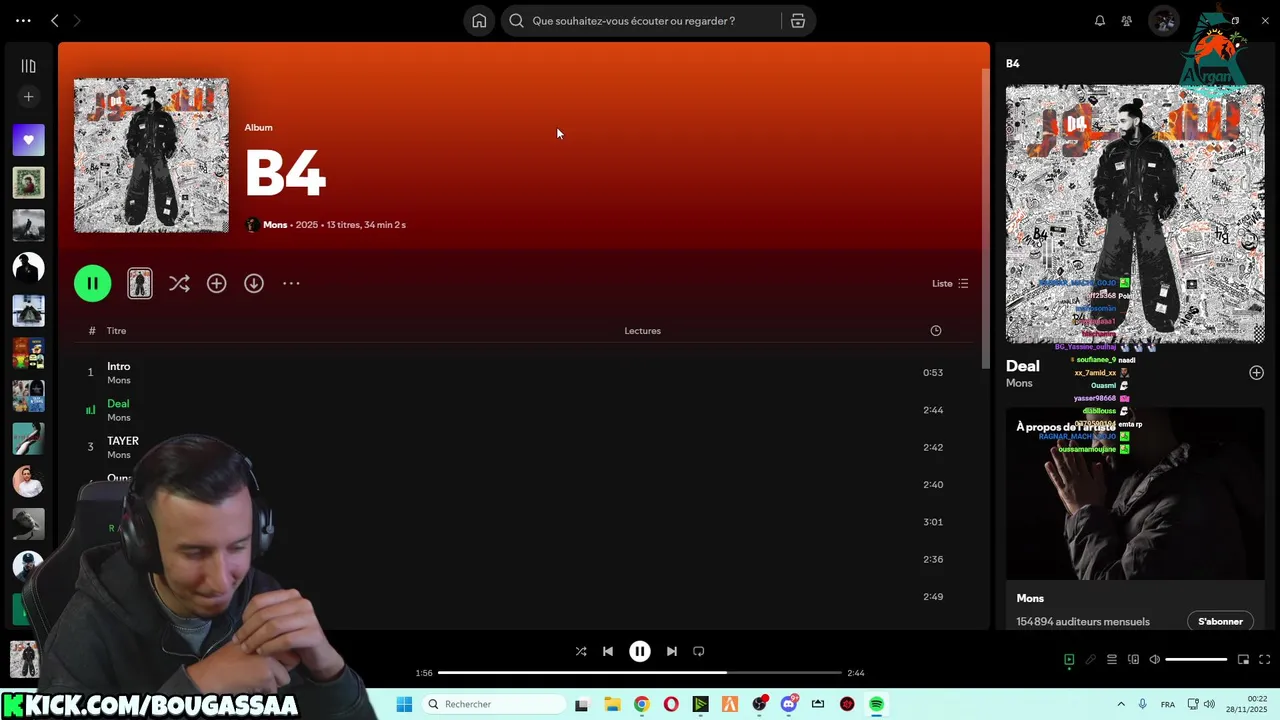Screen dimensions: 1280x720
Task: Open the Browse icon in search bar
Action: [798, 21]
